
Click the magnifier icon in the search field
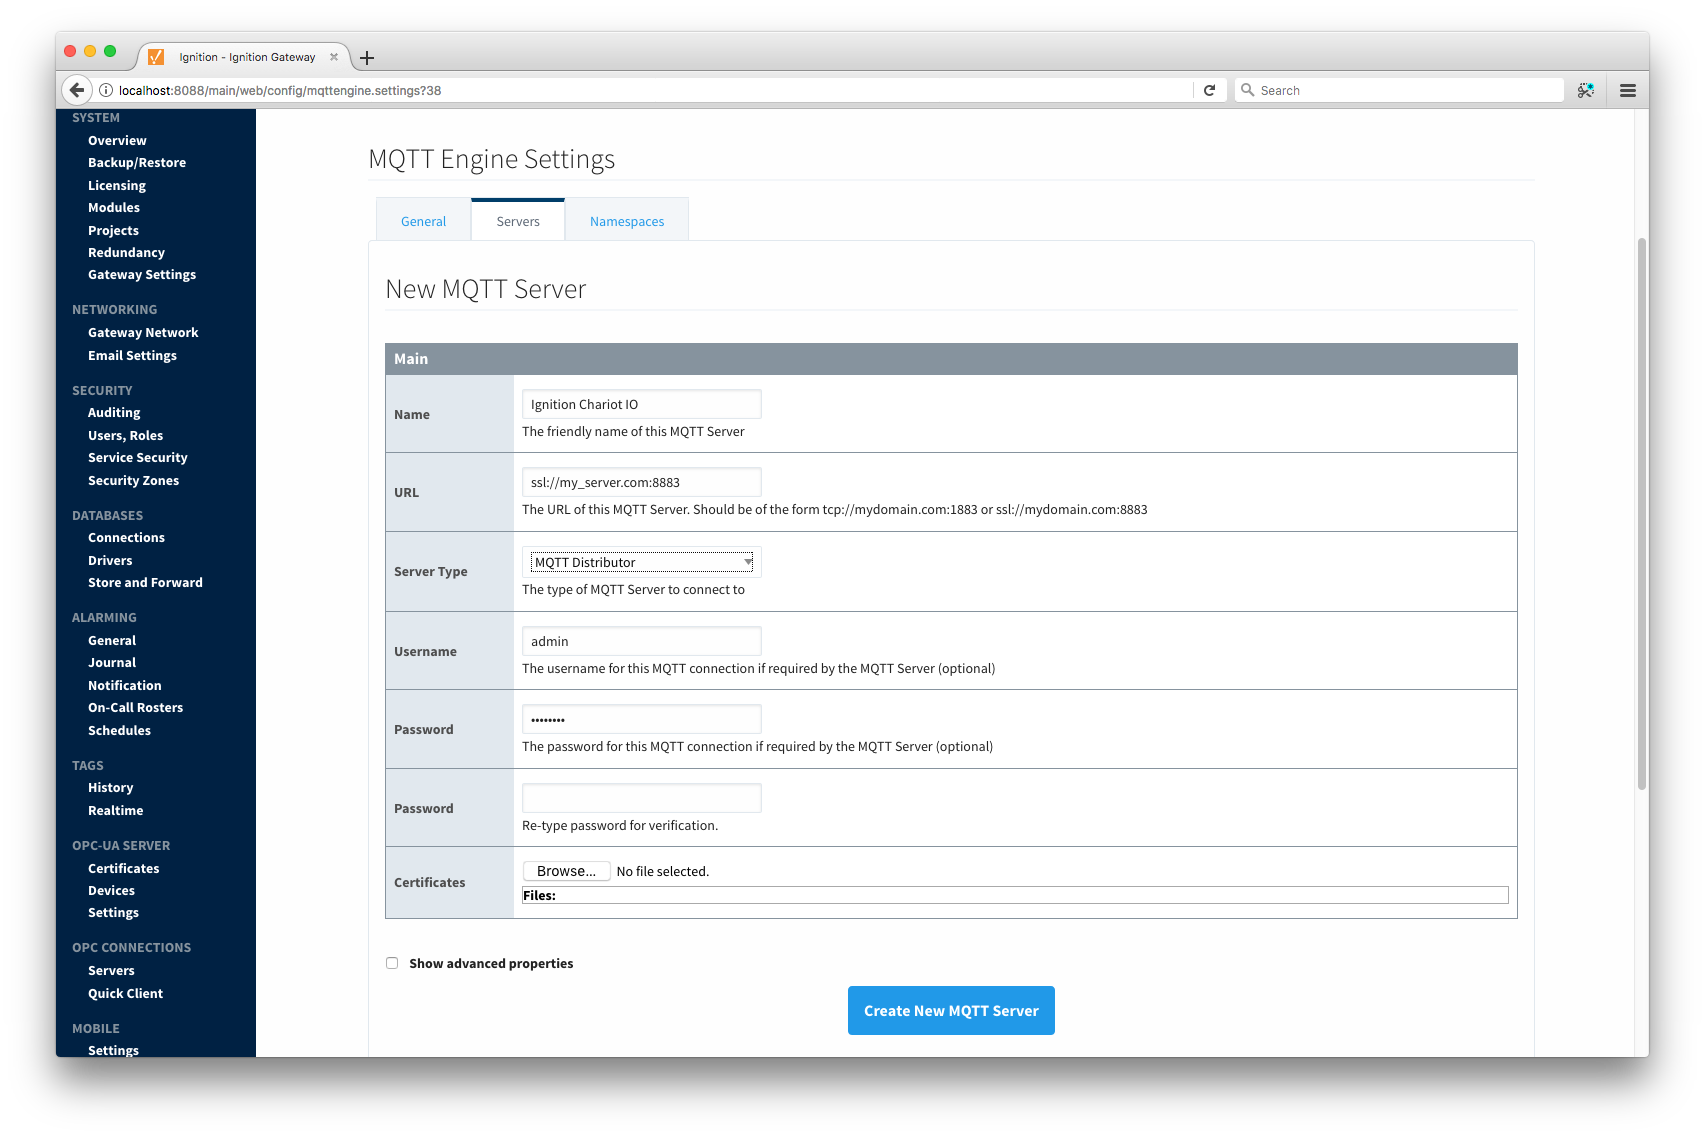coord(1248,89)
